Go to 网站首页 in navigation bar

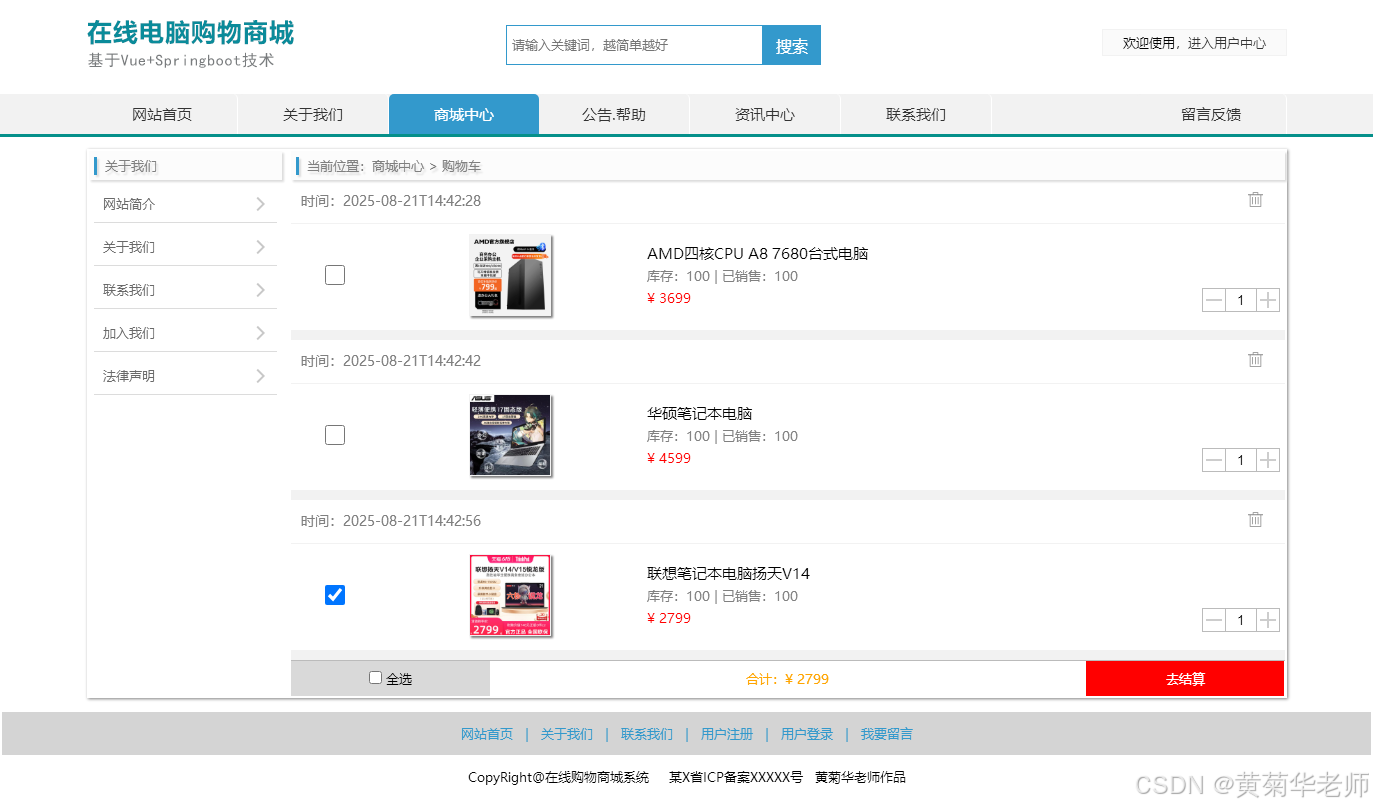[162, 114]
